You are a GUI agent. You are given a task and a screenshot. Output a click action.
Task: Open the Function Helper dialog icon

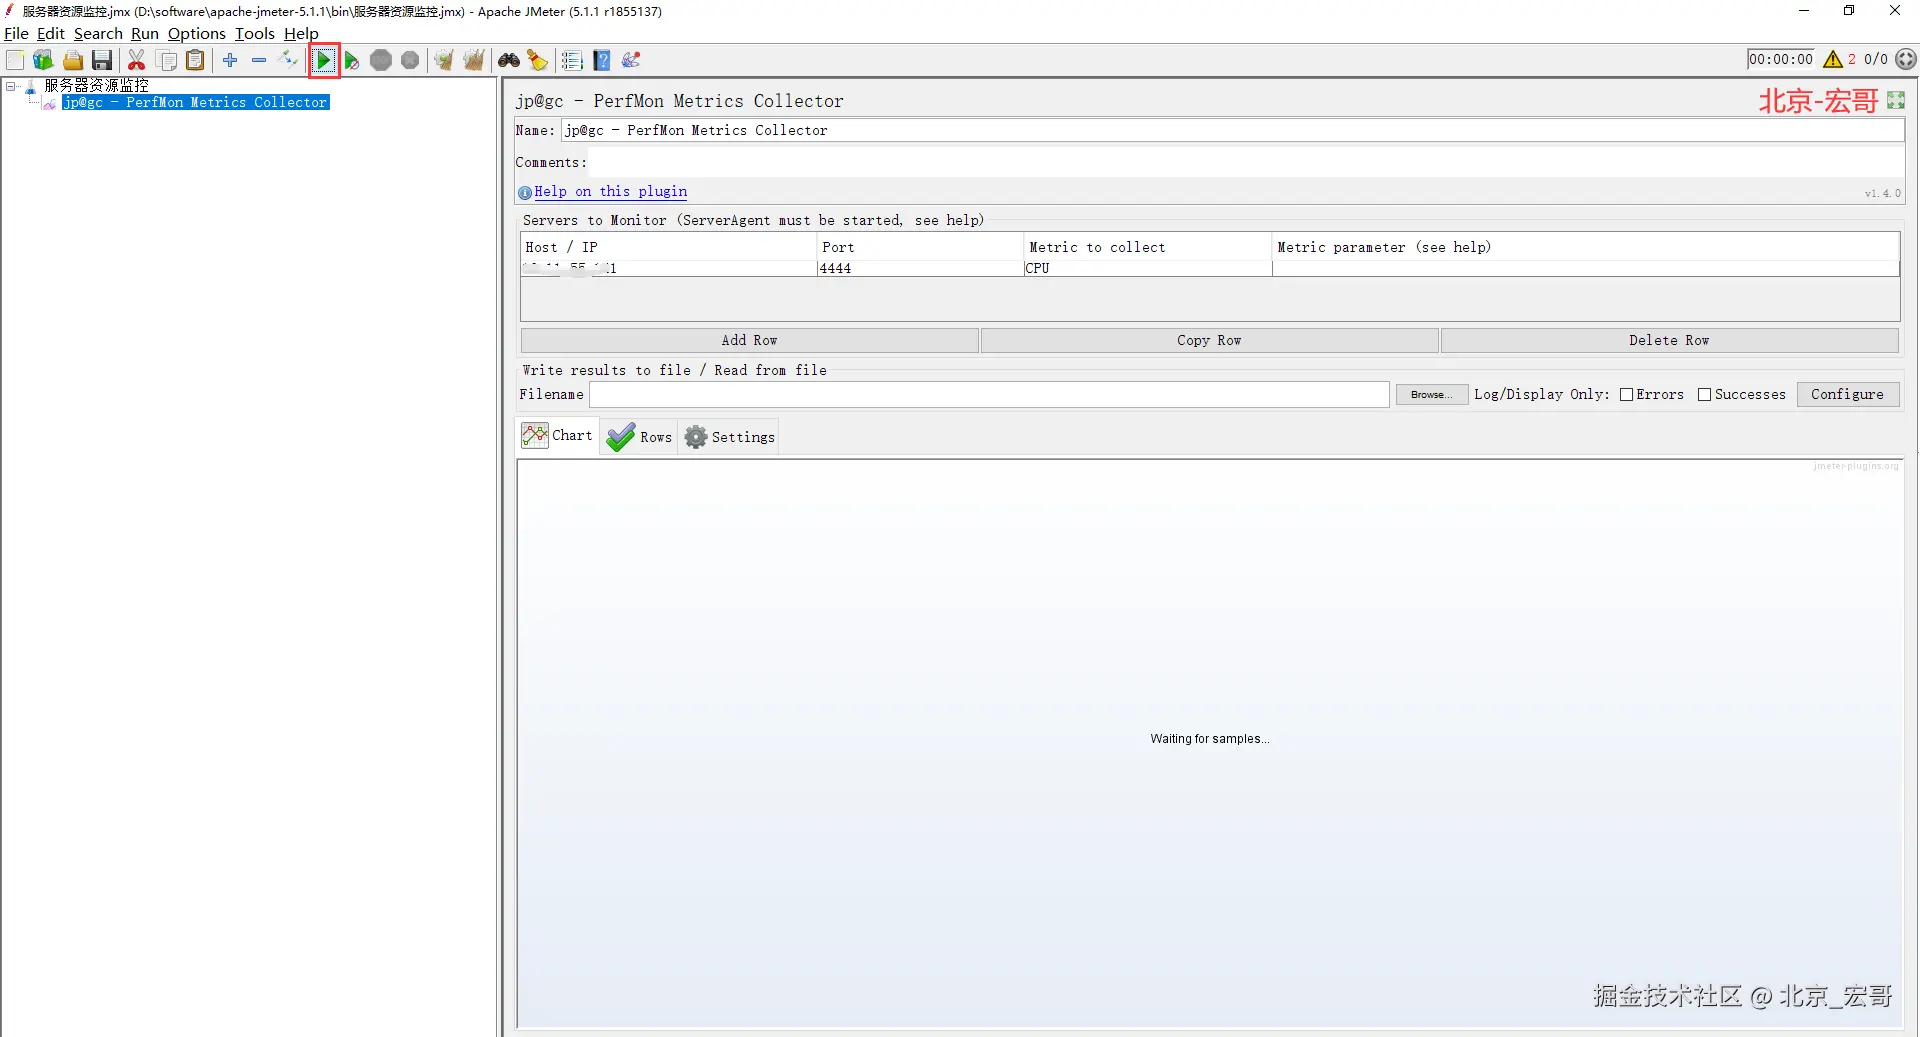tap(572, 60)
